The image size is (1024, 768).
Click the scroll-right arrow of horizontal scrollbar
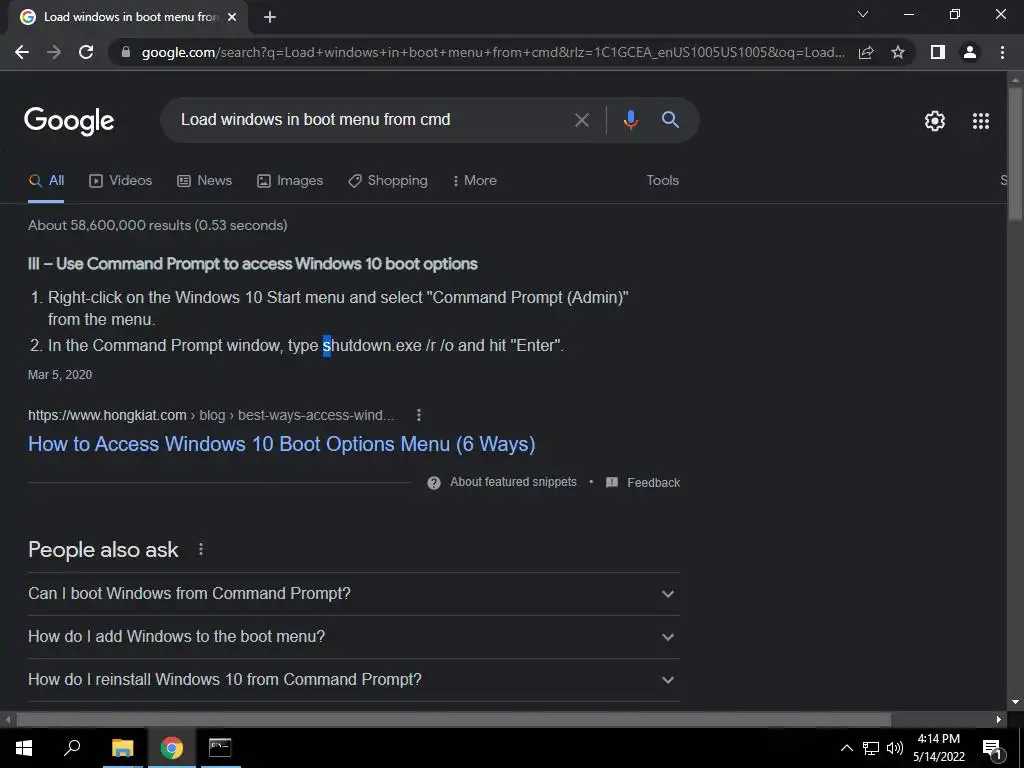tap(999, 720)
